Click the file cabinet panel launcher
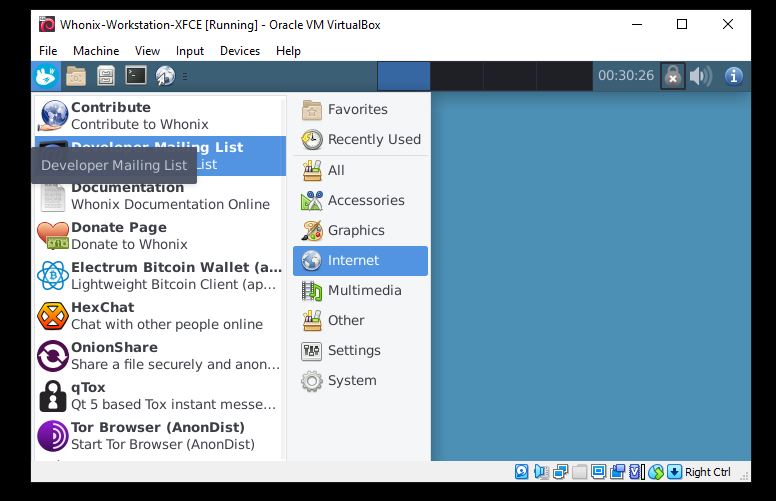Screen dimensions: 776x501 [x=106, y=76]
